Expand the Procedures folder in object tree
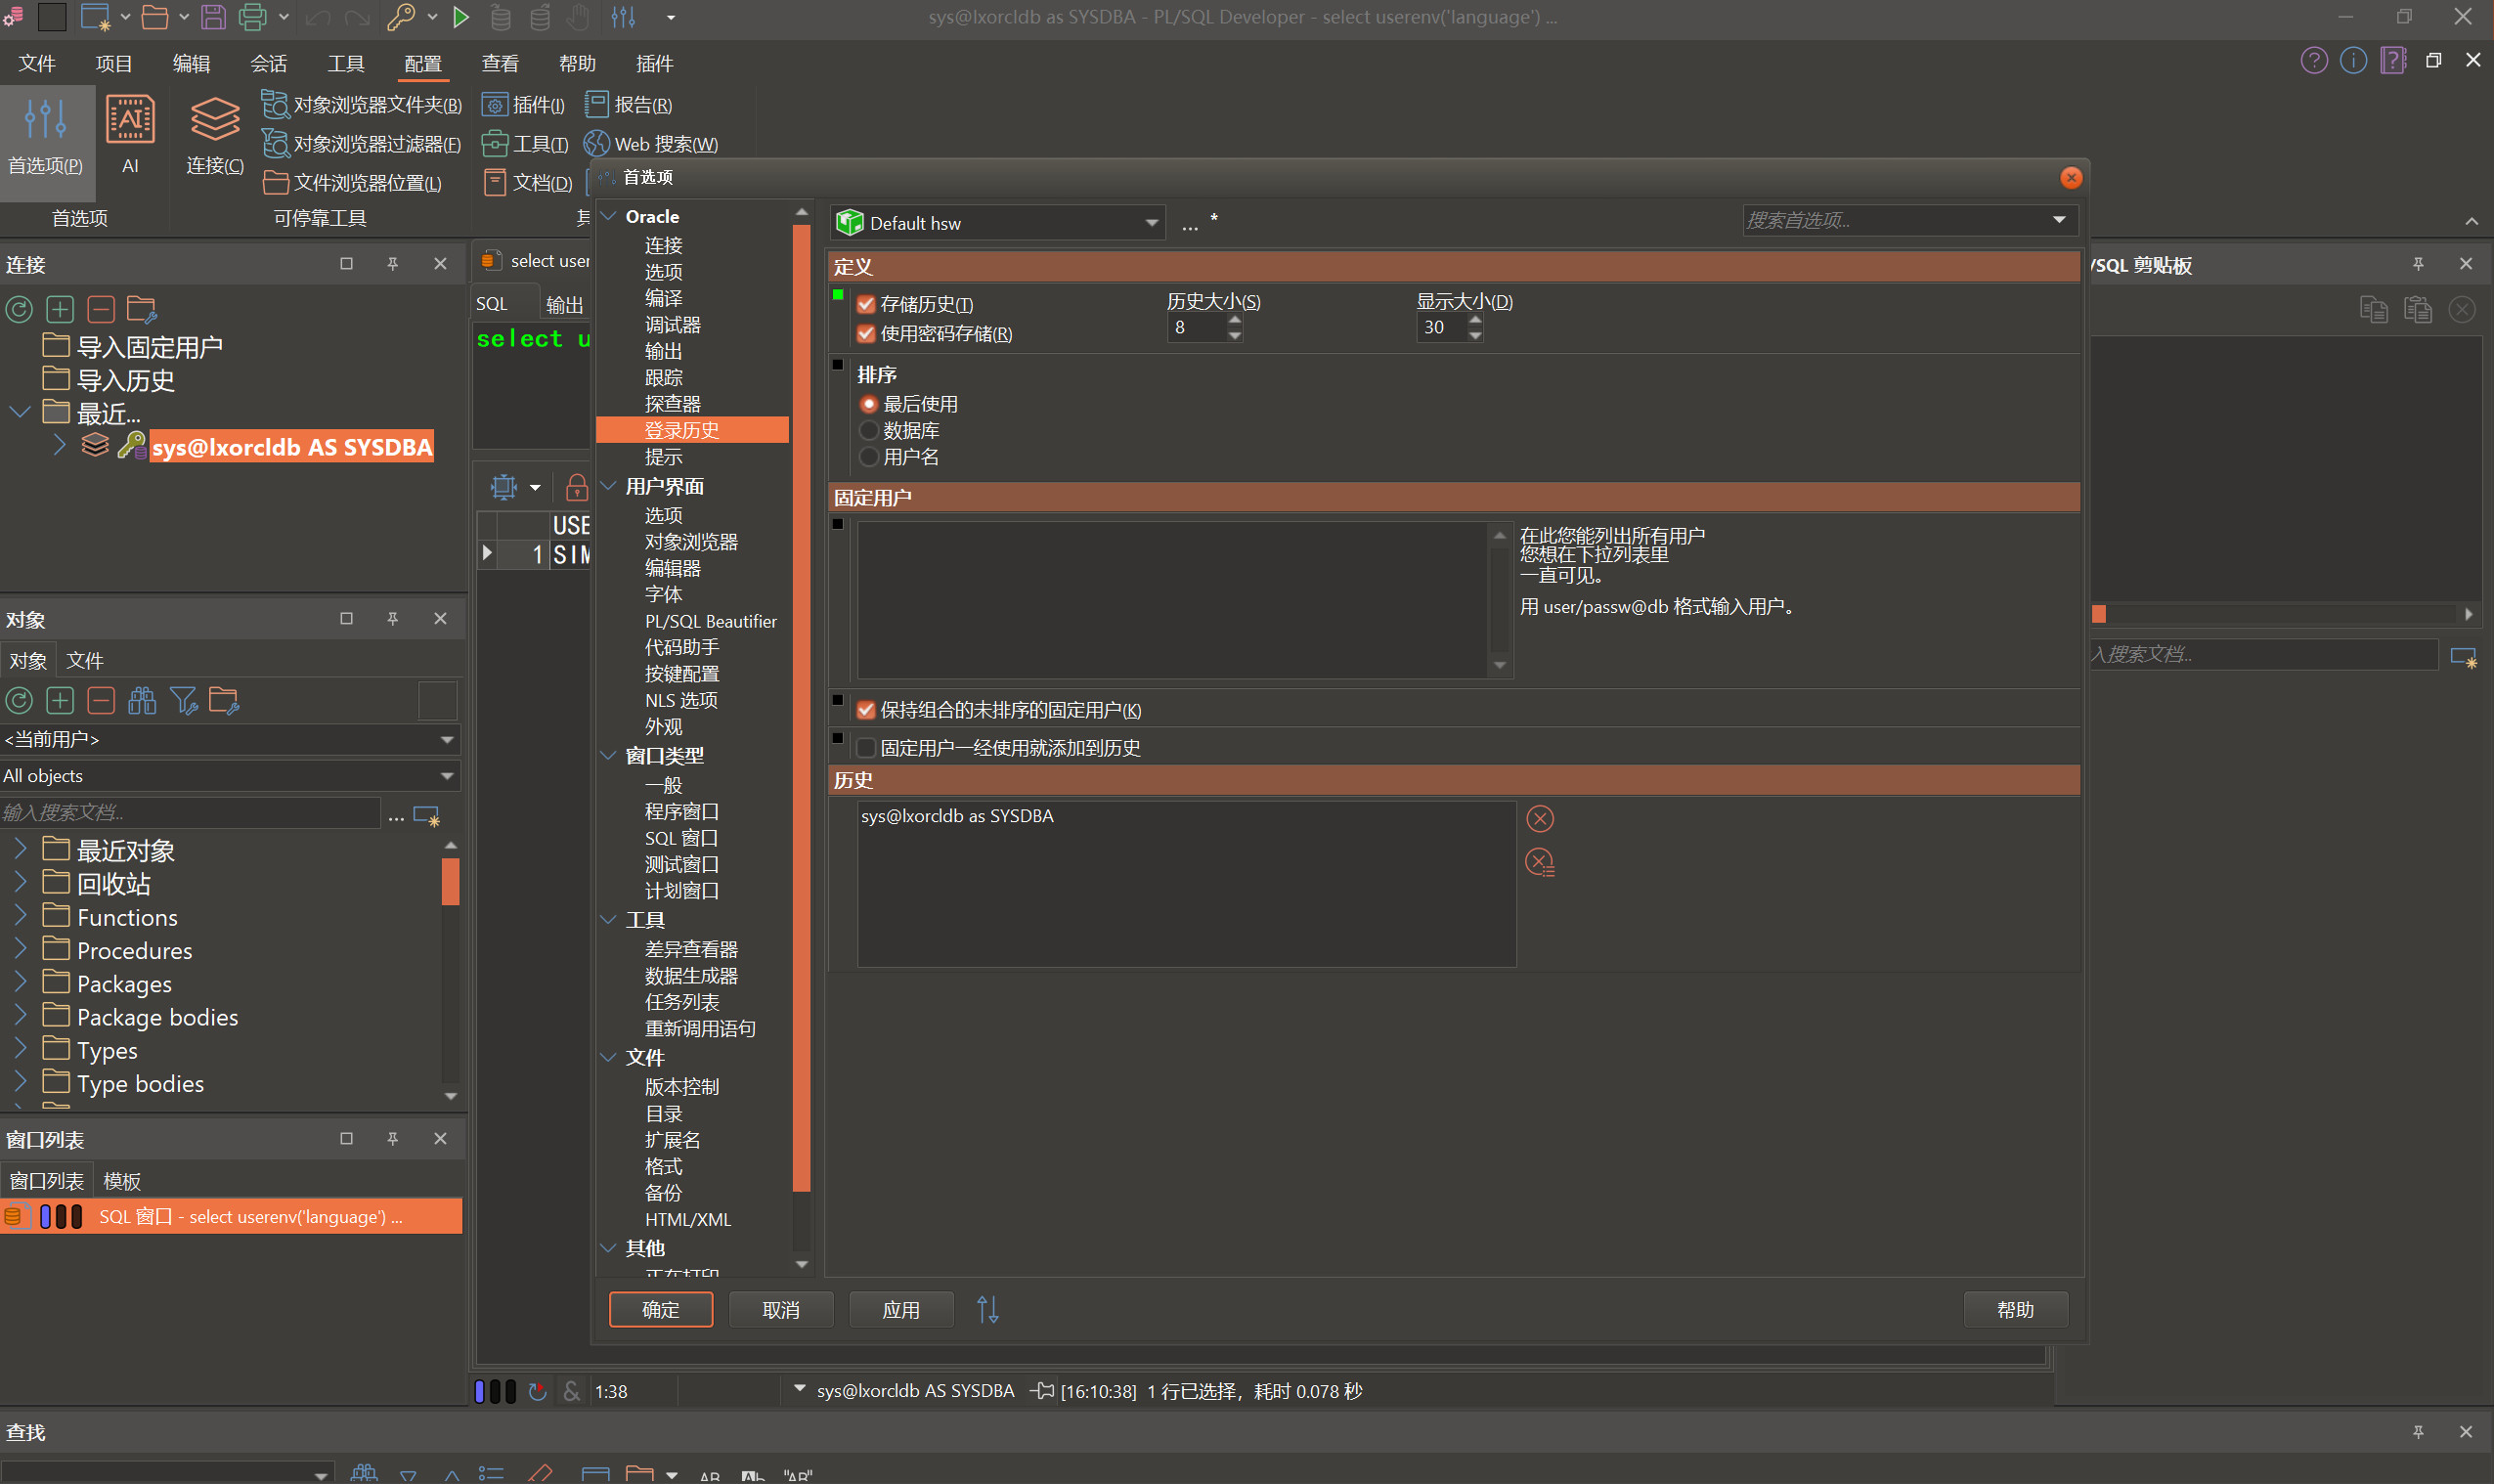The height and width of the screenshot is (1484, 2494). (x=20, y=950)
